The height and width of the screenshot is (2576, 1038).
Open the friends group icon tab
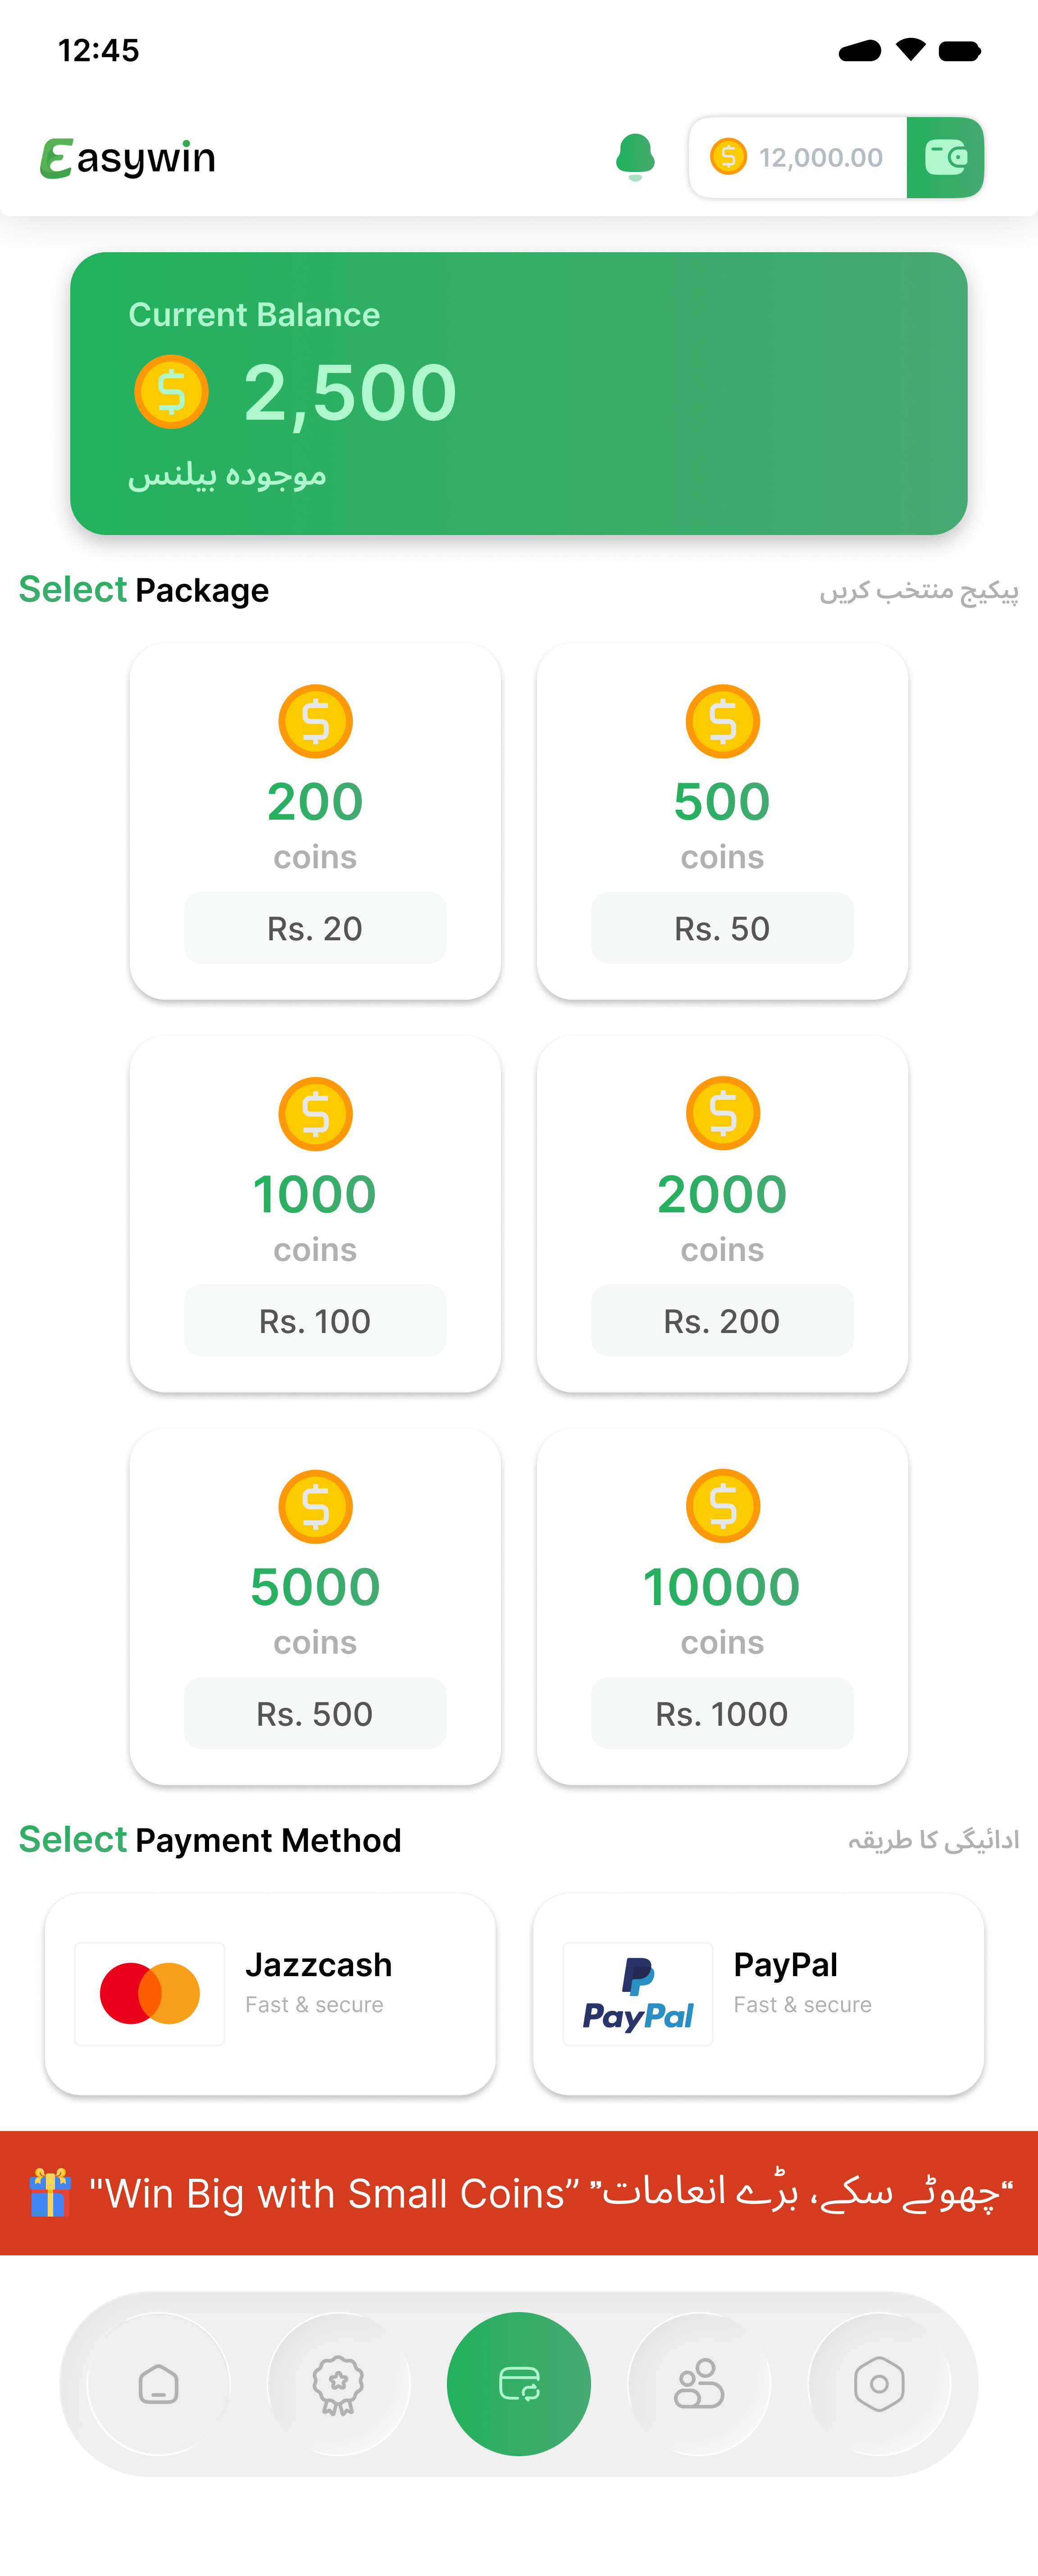[x=699, y=2384]
